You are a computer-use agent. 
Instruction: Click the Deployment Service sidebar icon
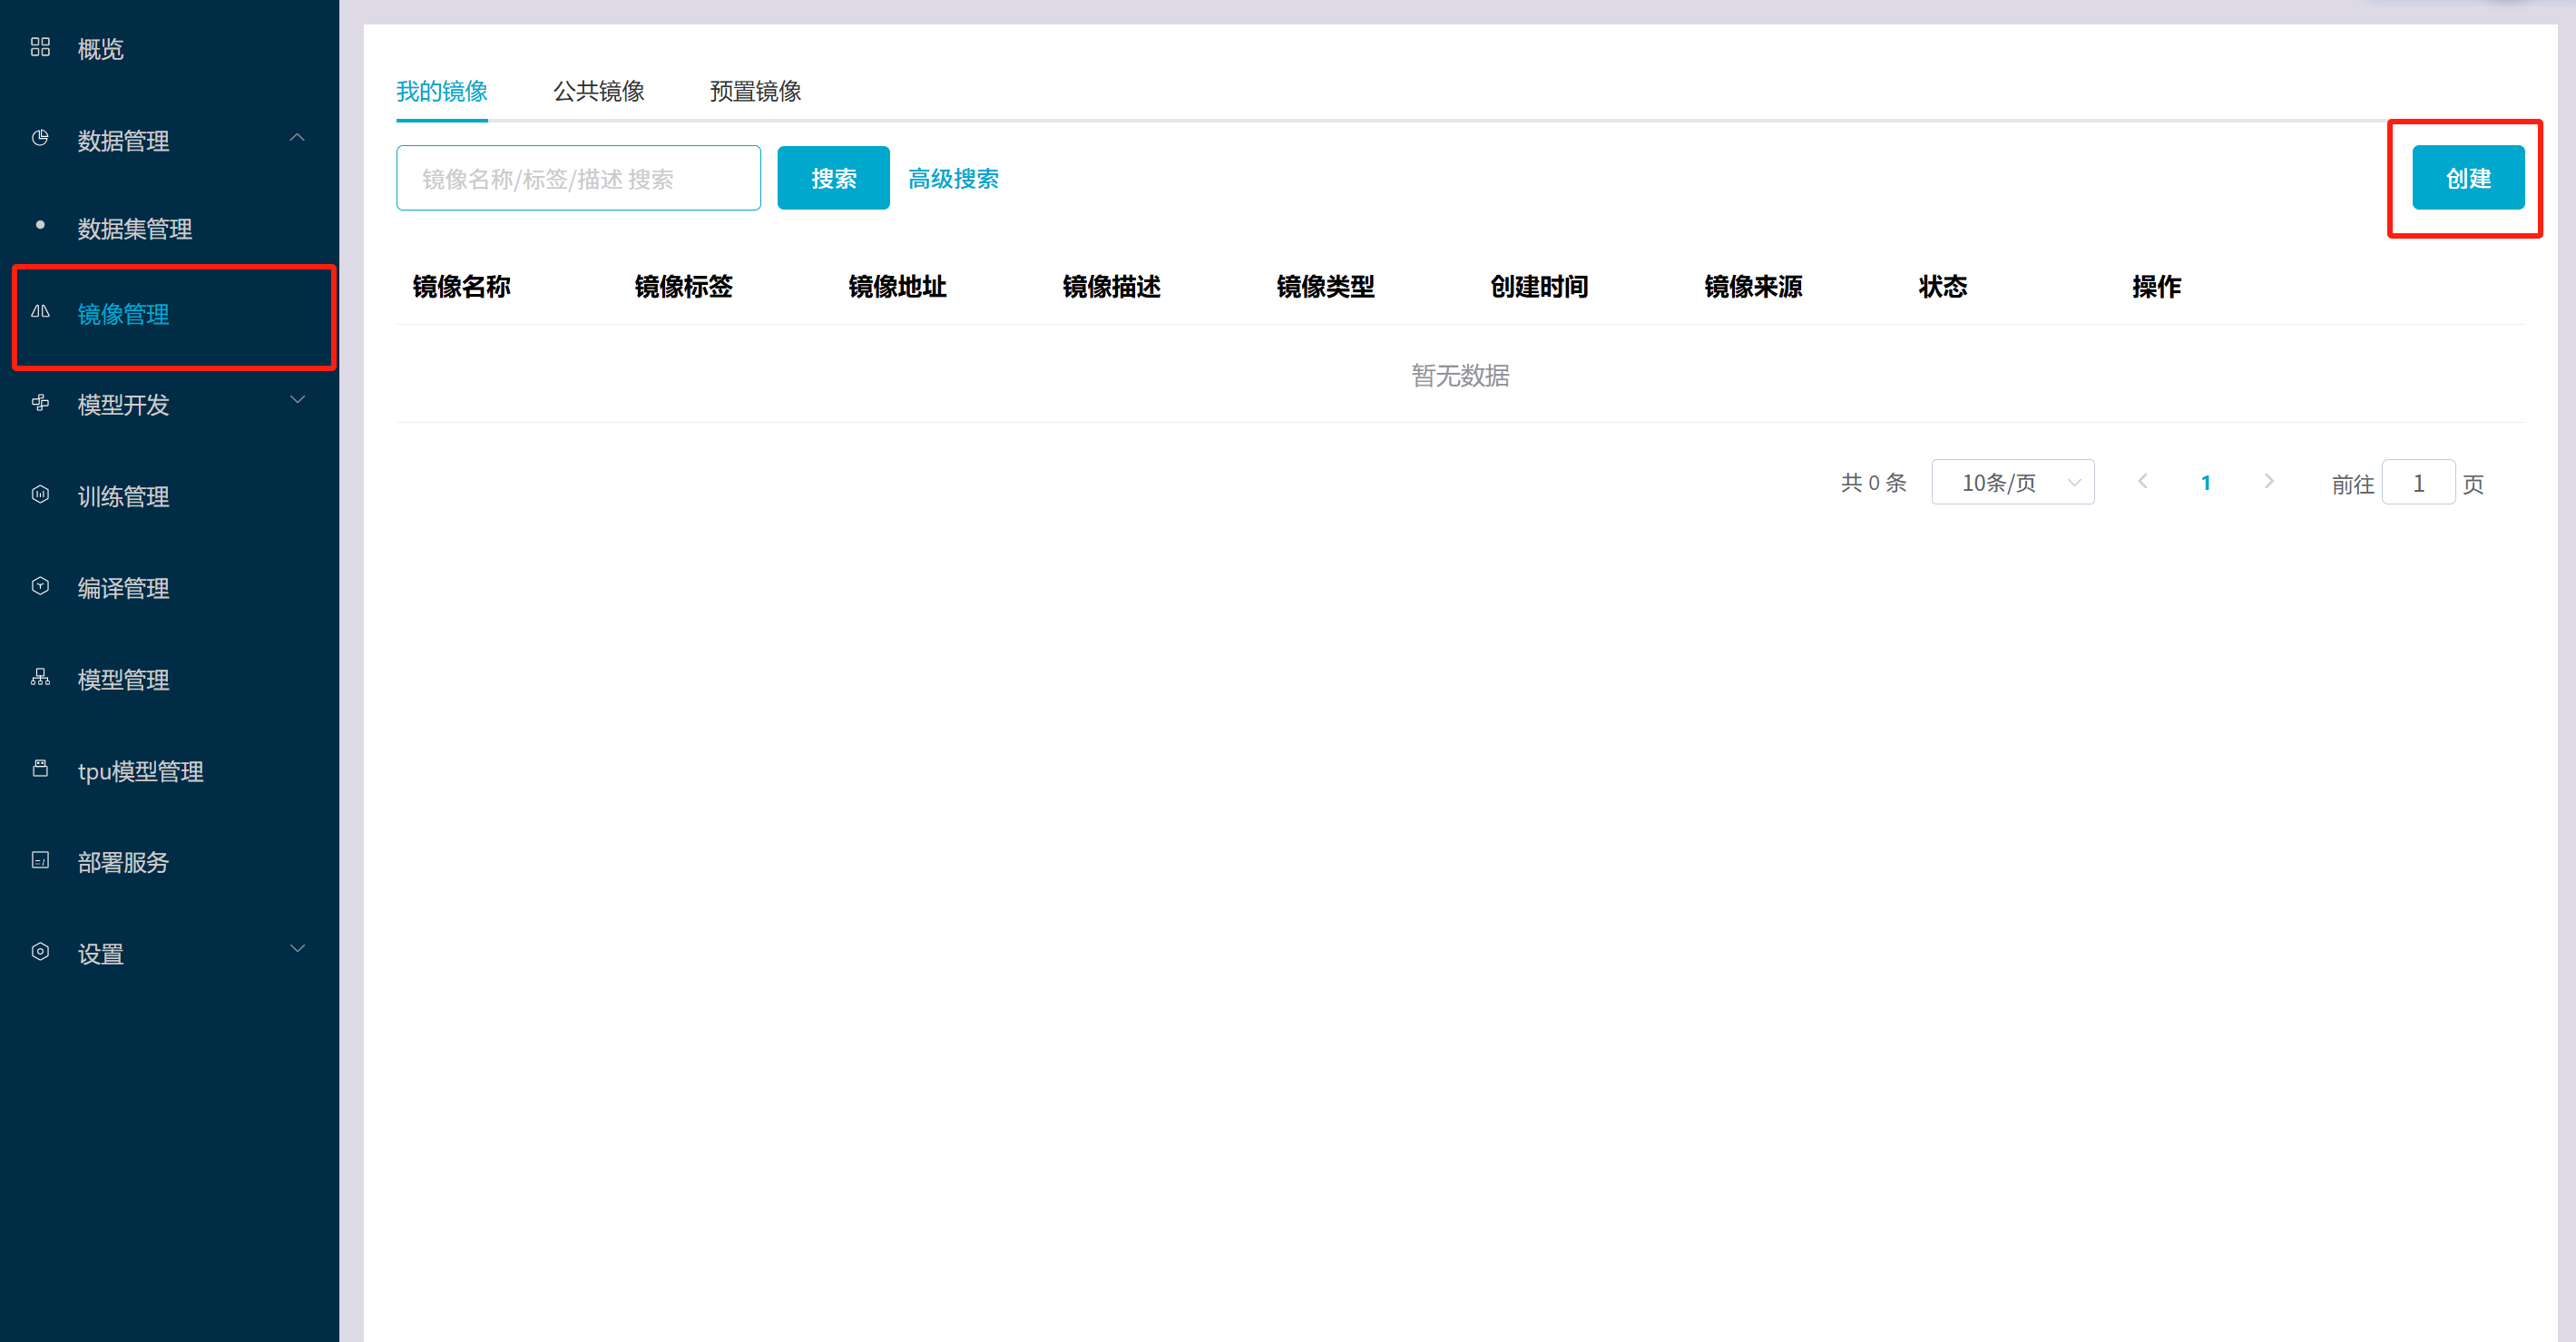click(40, 860)
